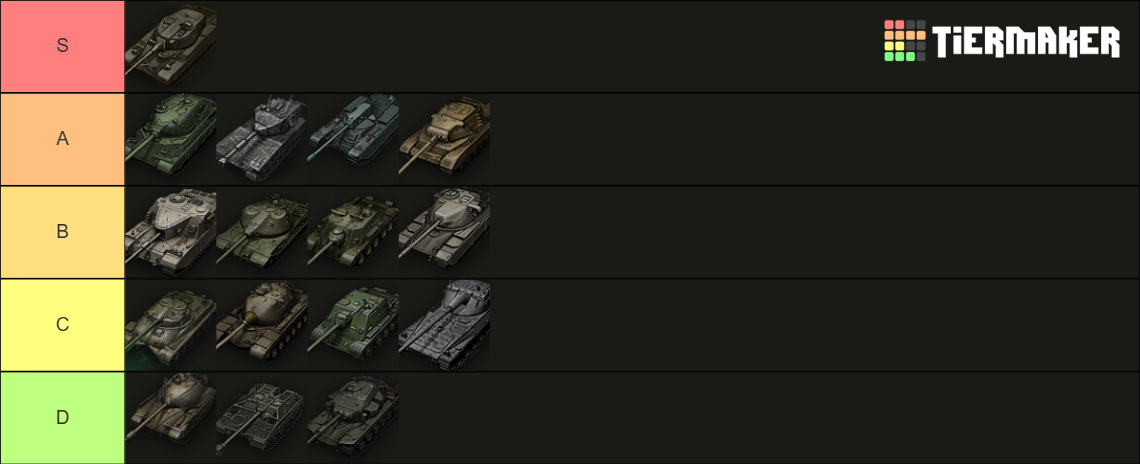Click the red S tier label
Image resolution: width=1140 pixels, height=464 pixels.
(x=63, y=46)
